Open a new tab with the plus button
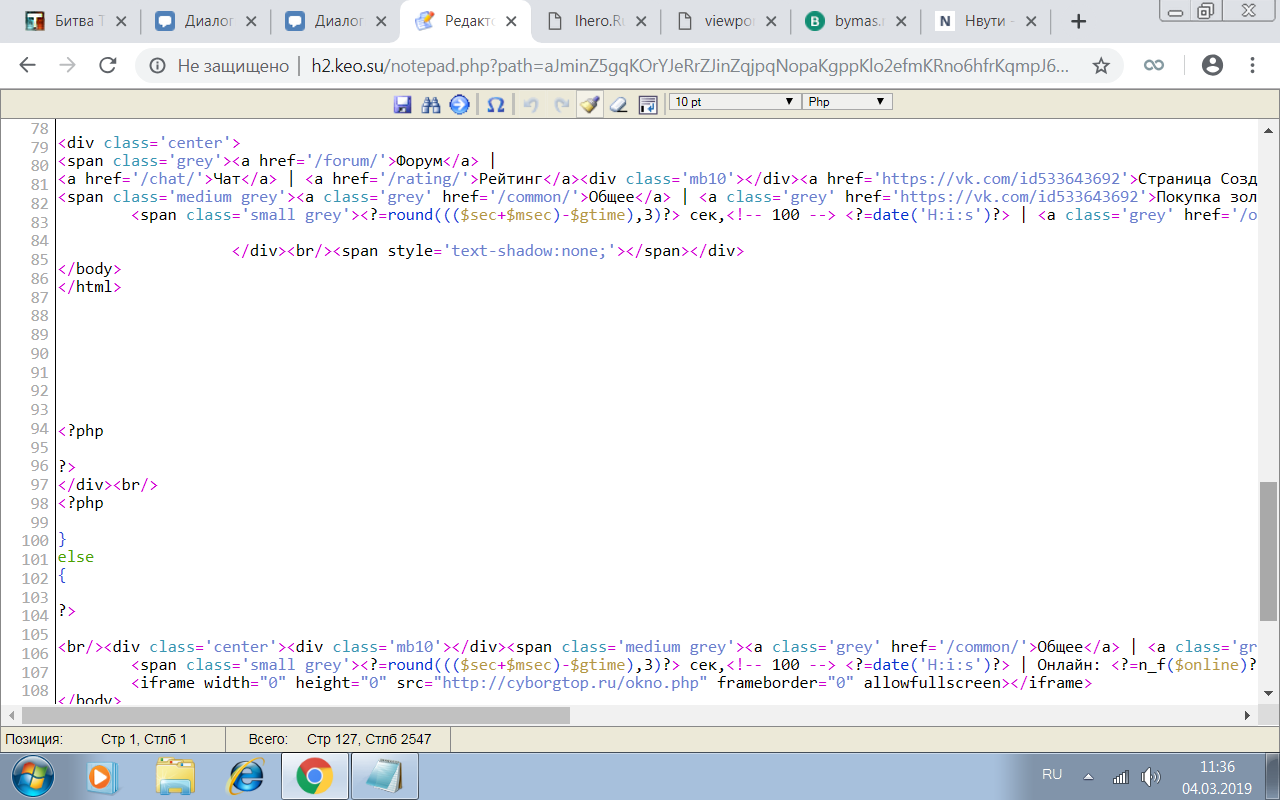This screenshot has height=800, width=1280. (1078, 21)
